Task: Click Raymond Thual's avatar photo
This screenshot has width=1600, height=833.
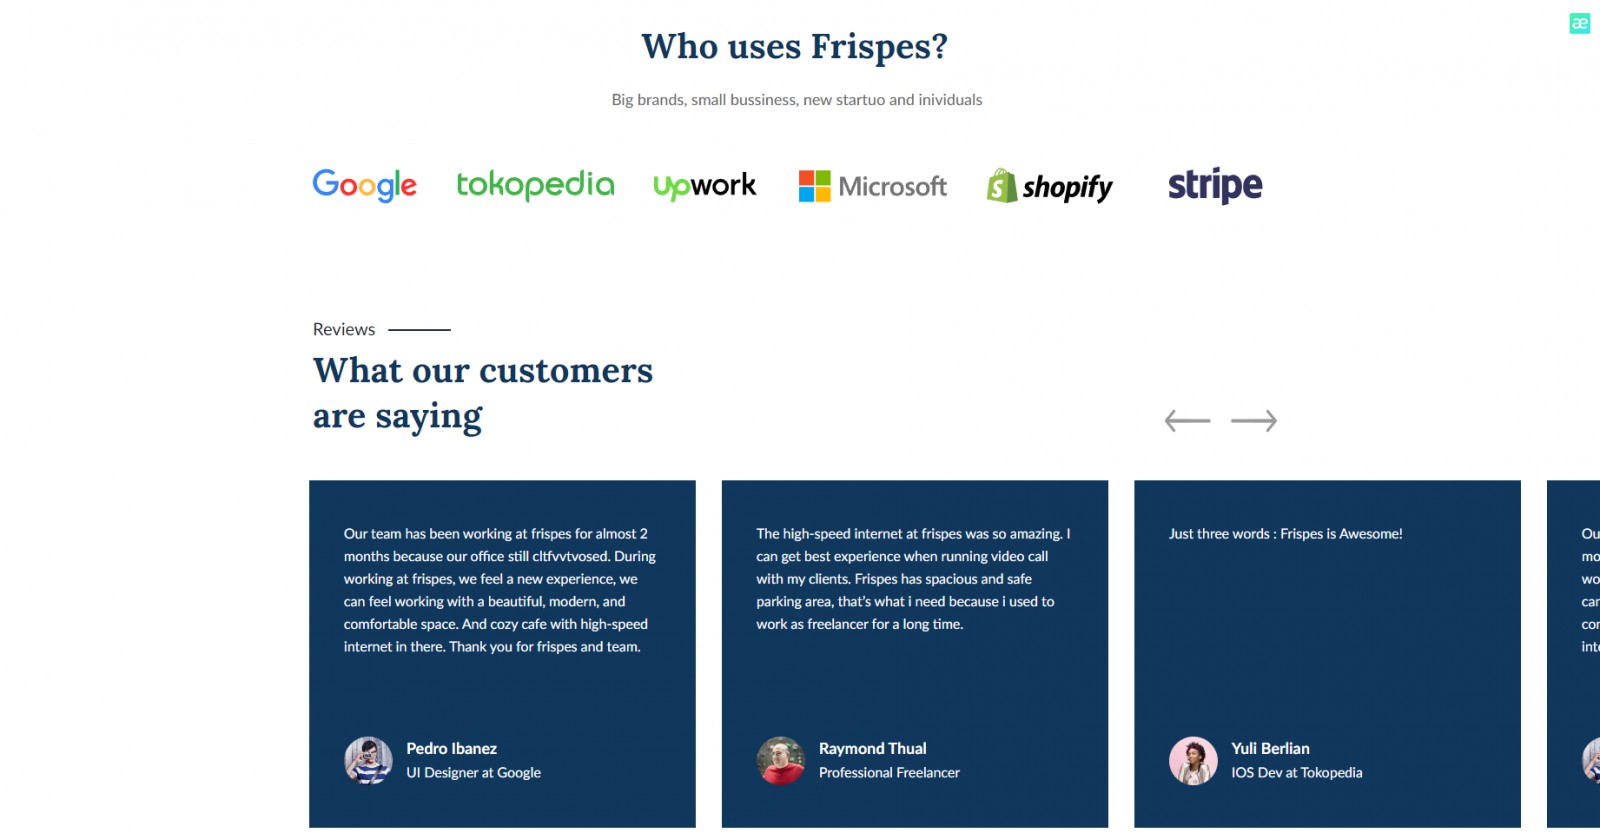Action: click(x=781, y=761)
